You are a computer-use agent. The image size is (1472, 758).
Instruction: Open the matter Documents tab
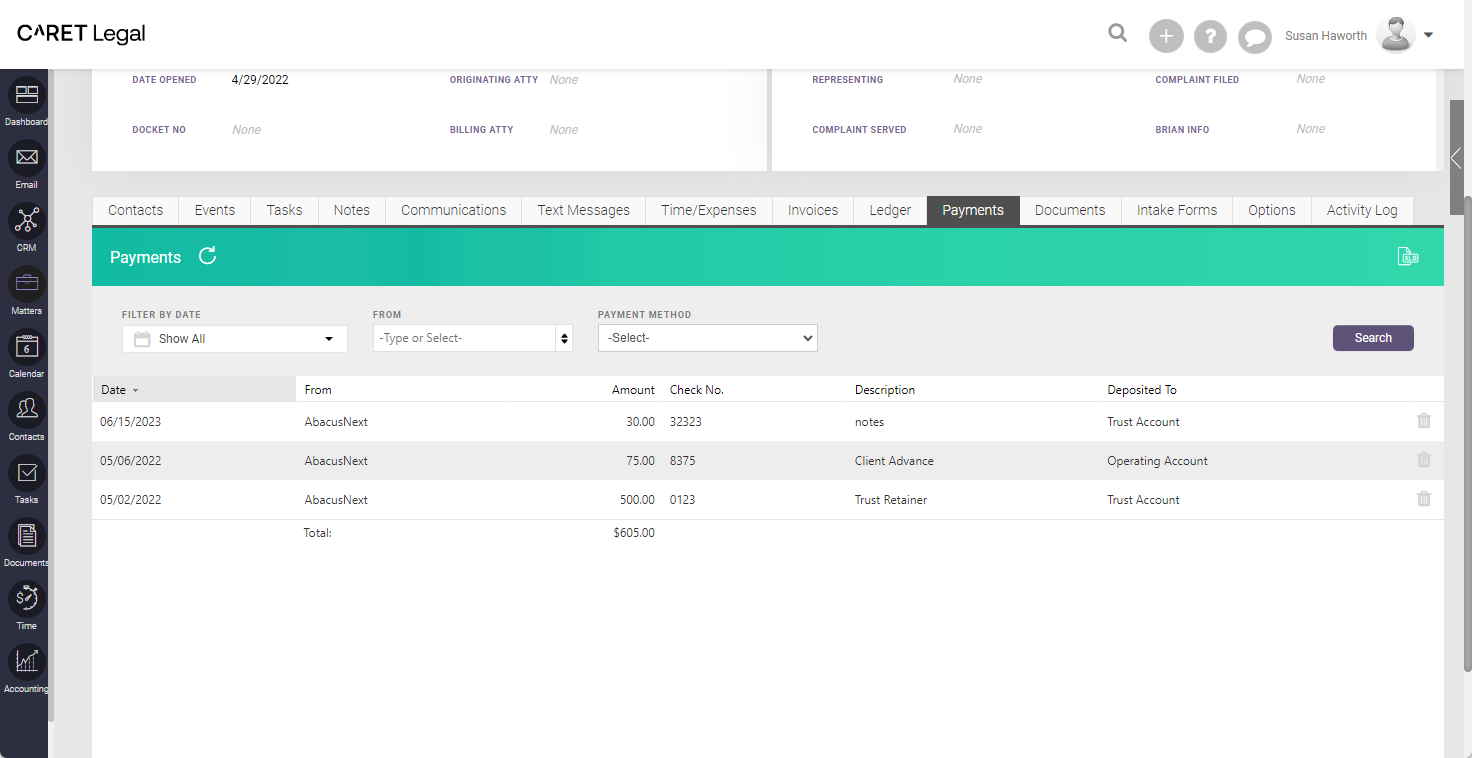point(1070,210)
